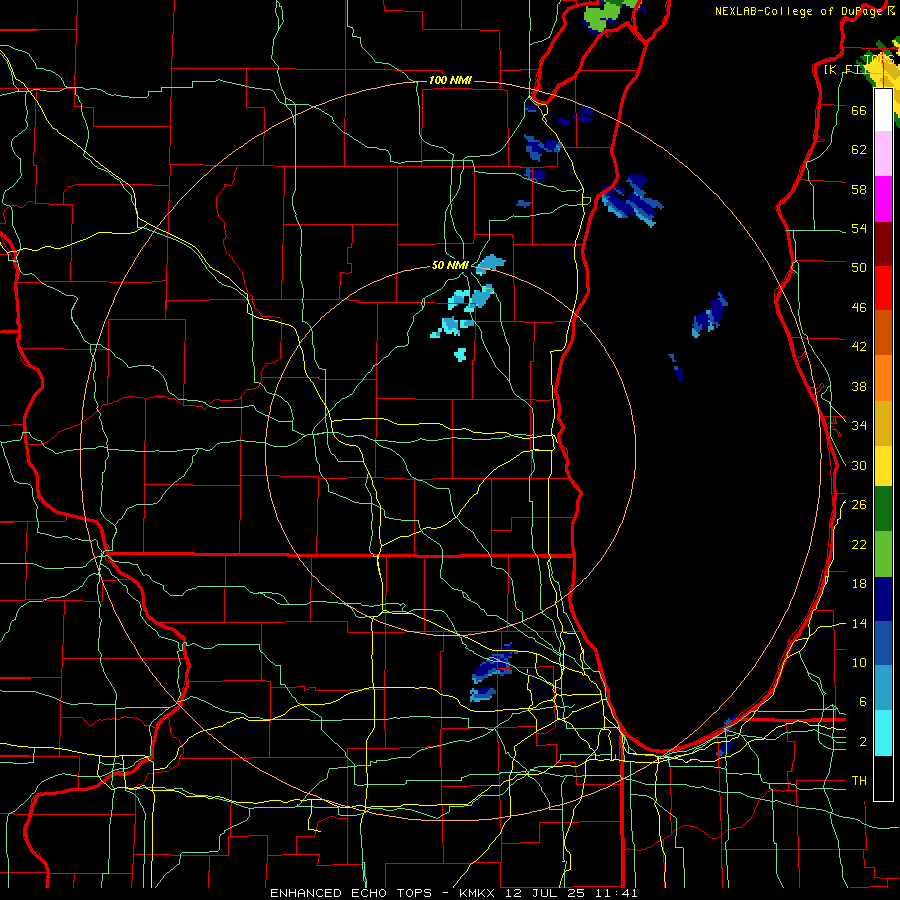Click the '38' scale label
This screenshot has height=900, width=900.
pyautogui.click(x=859, y=386)
